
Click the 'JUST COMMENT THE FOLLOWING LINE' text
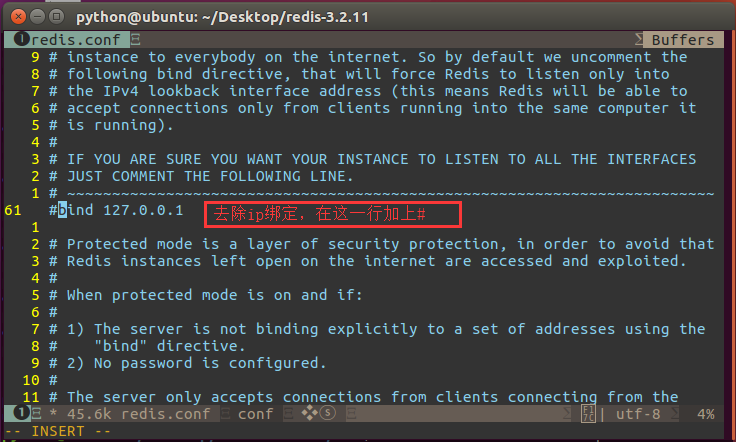click(x=209, y=176)
